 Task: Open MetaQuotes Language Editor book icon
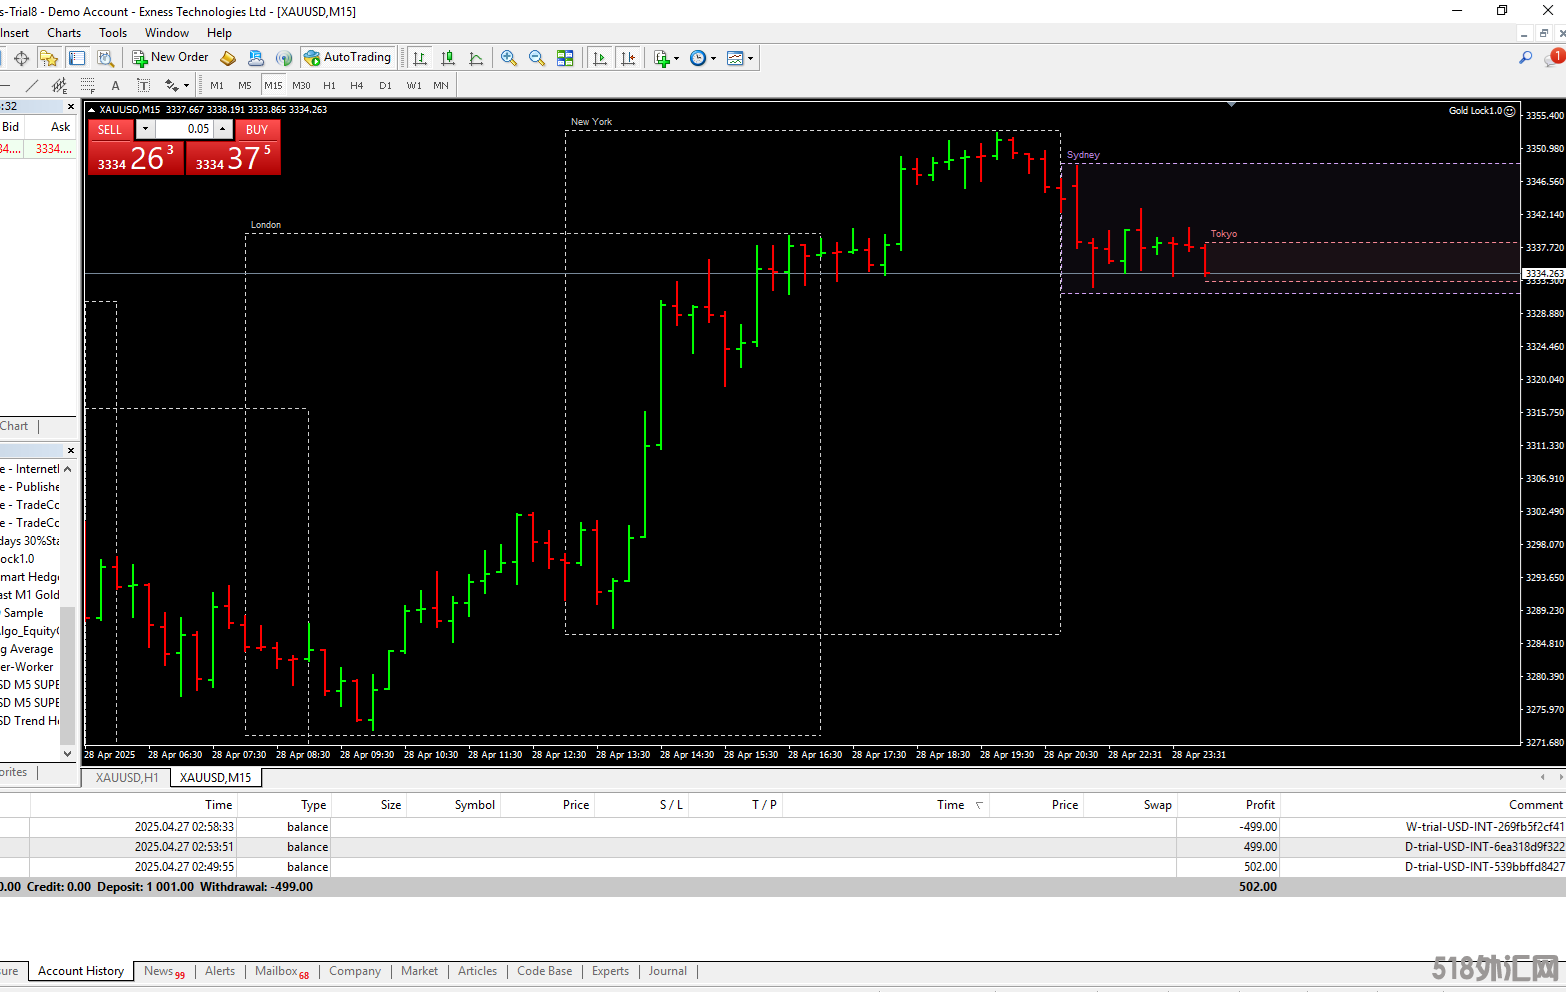pos(228,58)
